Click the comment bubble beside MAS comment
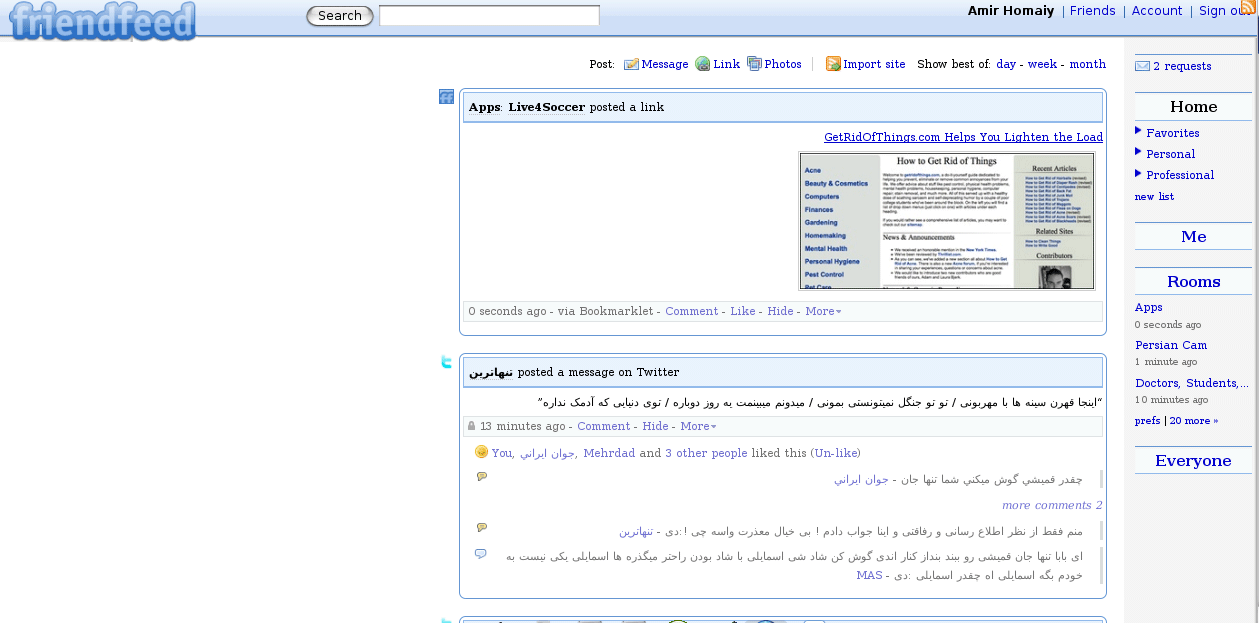Screen dimensions: 1259x623 click(481, 553)
